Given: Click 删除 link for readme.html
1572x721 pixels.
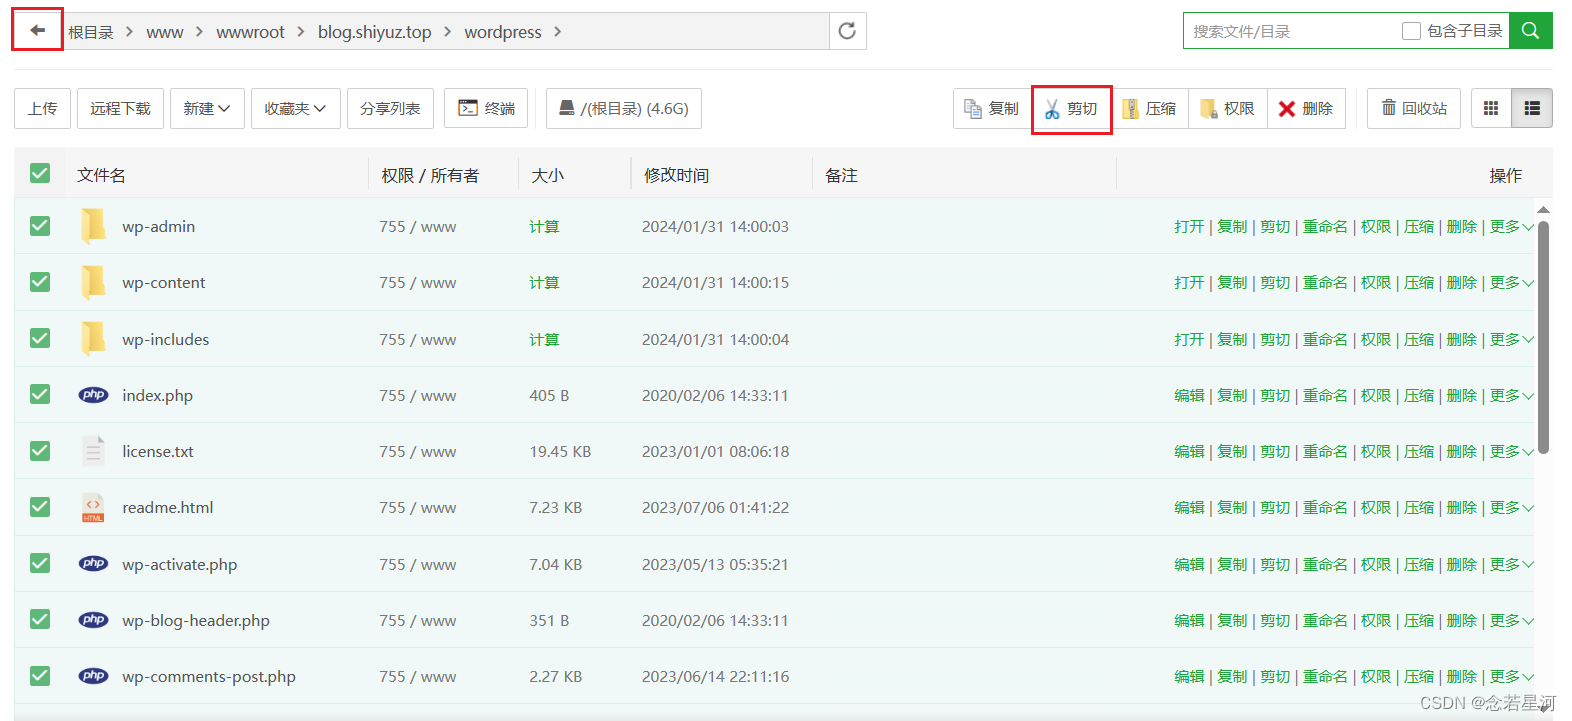Looking at the screenshot, I should coord(1461,507).
